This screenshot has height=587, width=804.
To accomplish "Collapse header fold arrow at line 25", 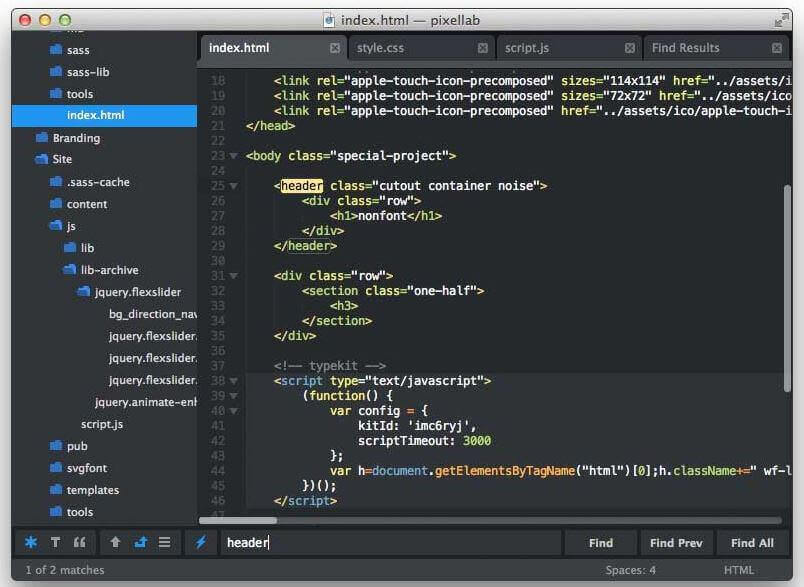I will pos(233,186).
